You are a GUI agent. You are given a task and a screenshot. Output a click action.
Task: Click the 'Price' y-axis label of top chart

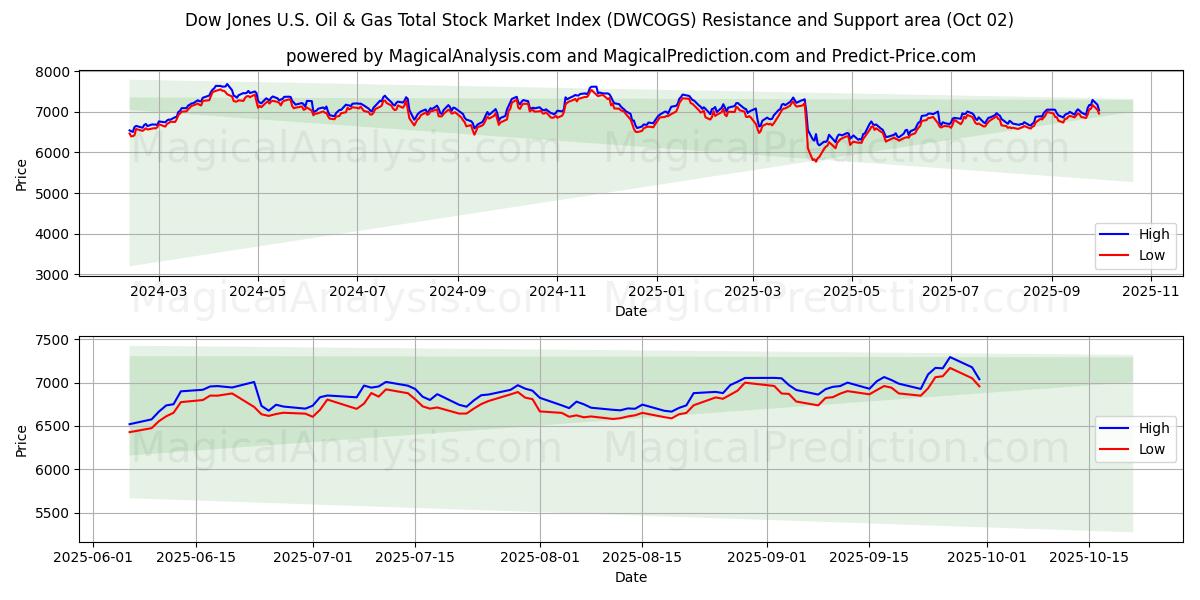[22, 174]
